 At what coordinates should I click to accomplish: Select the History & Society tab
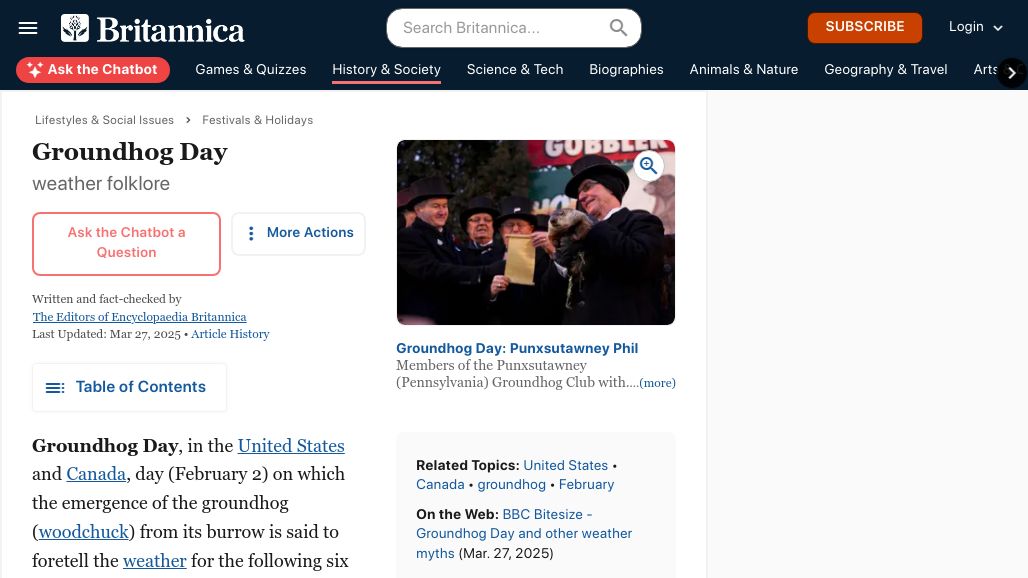pyautogui.click(x=386, y=69)
